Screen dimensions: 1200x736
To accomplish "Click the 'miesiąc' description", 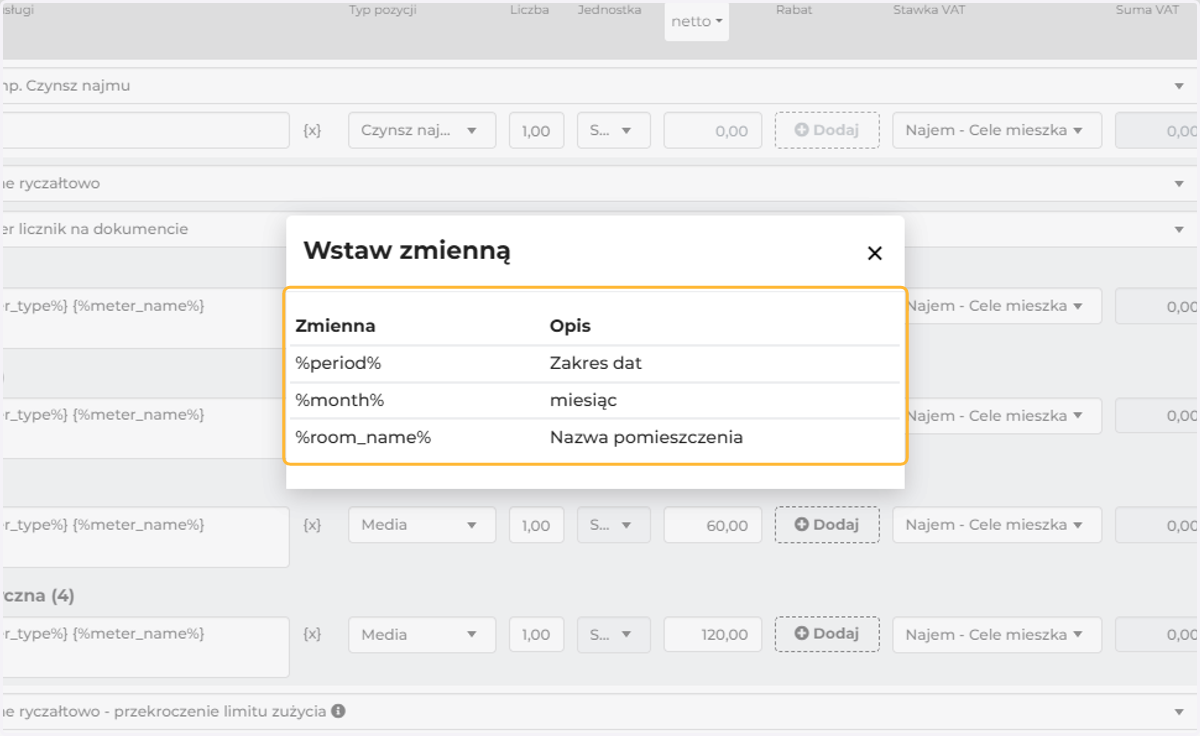I will point(583,400).
